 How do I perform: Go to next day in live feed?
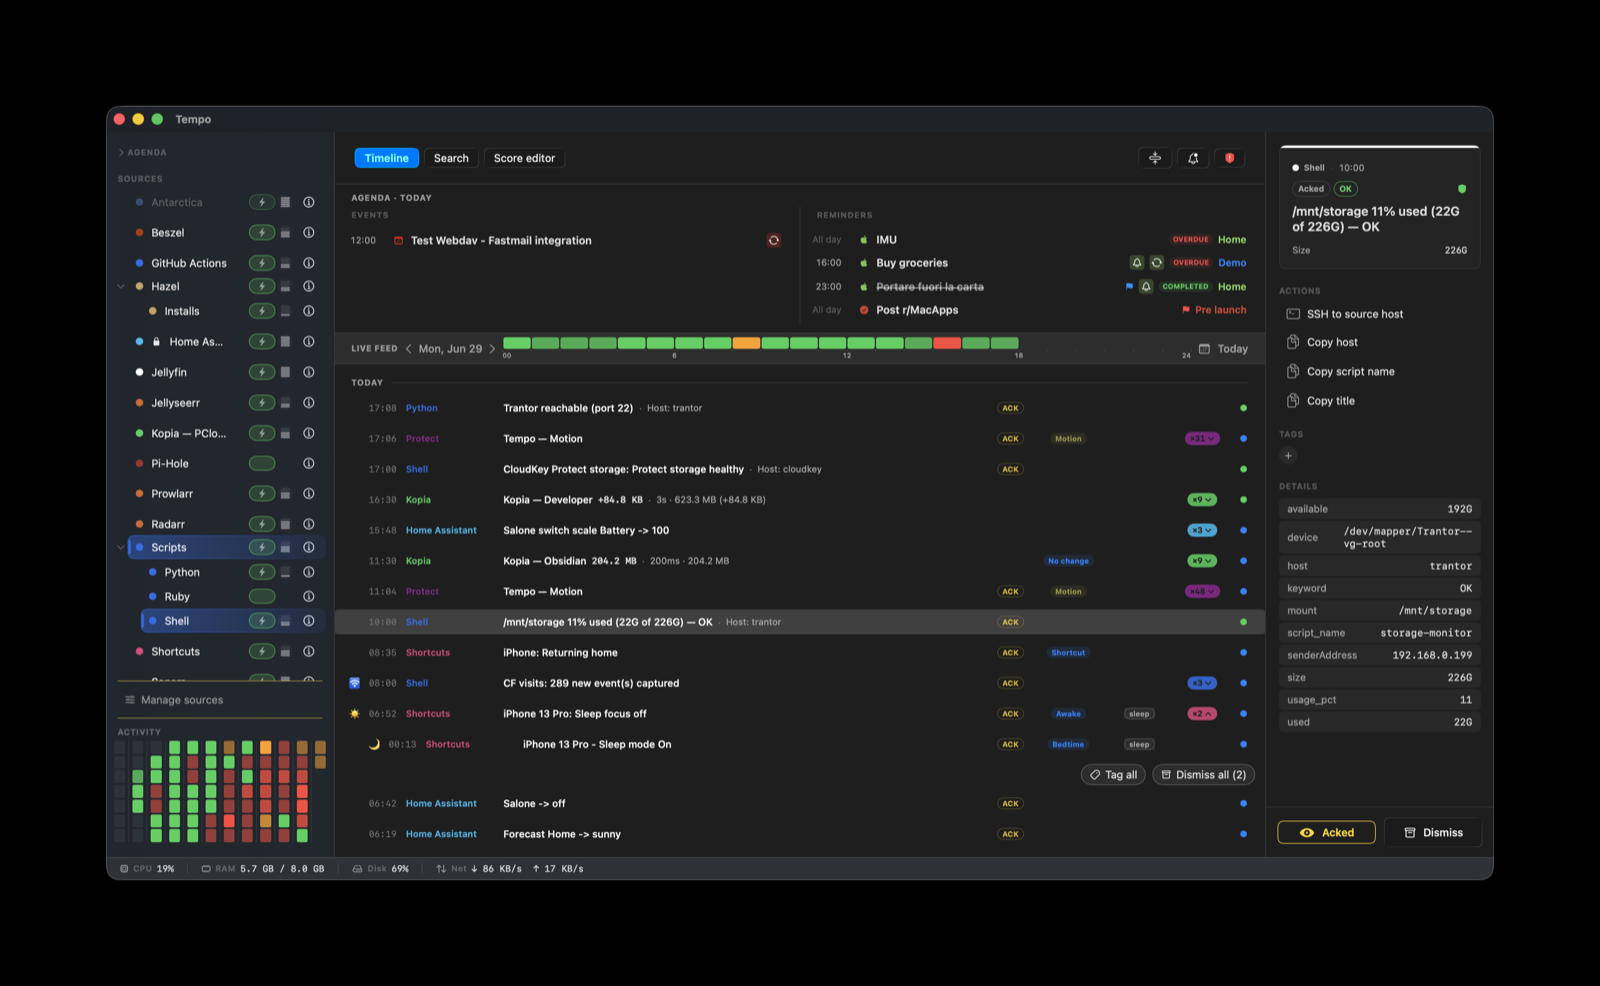click(x=492, y=349)
